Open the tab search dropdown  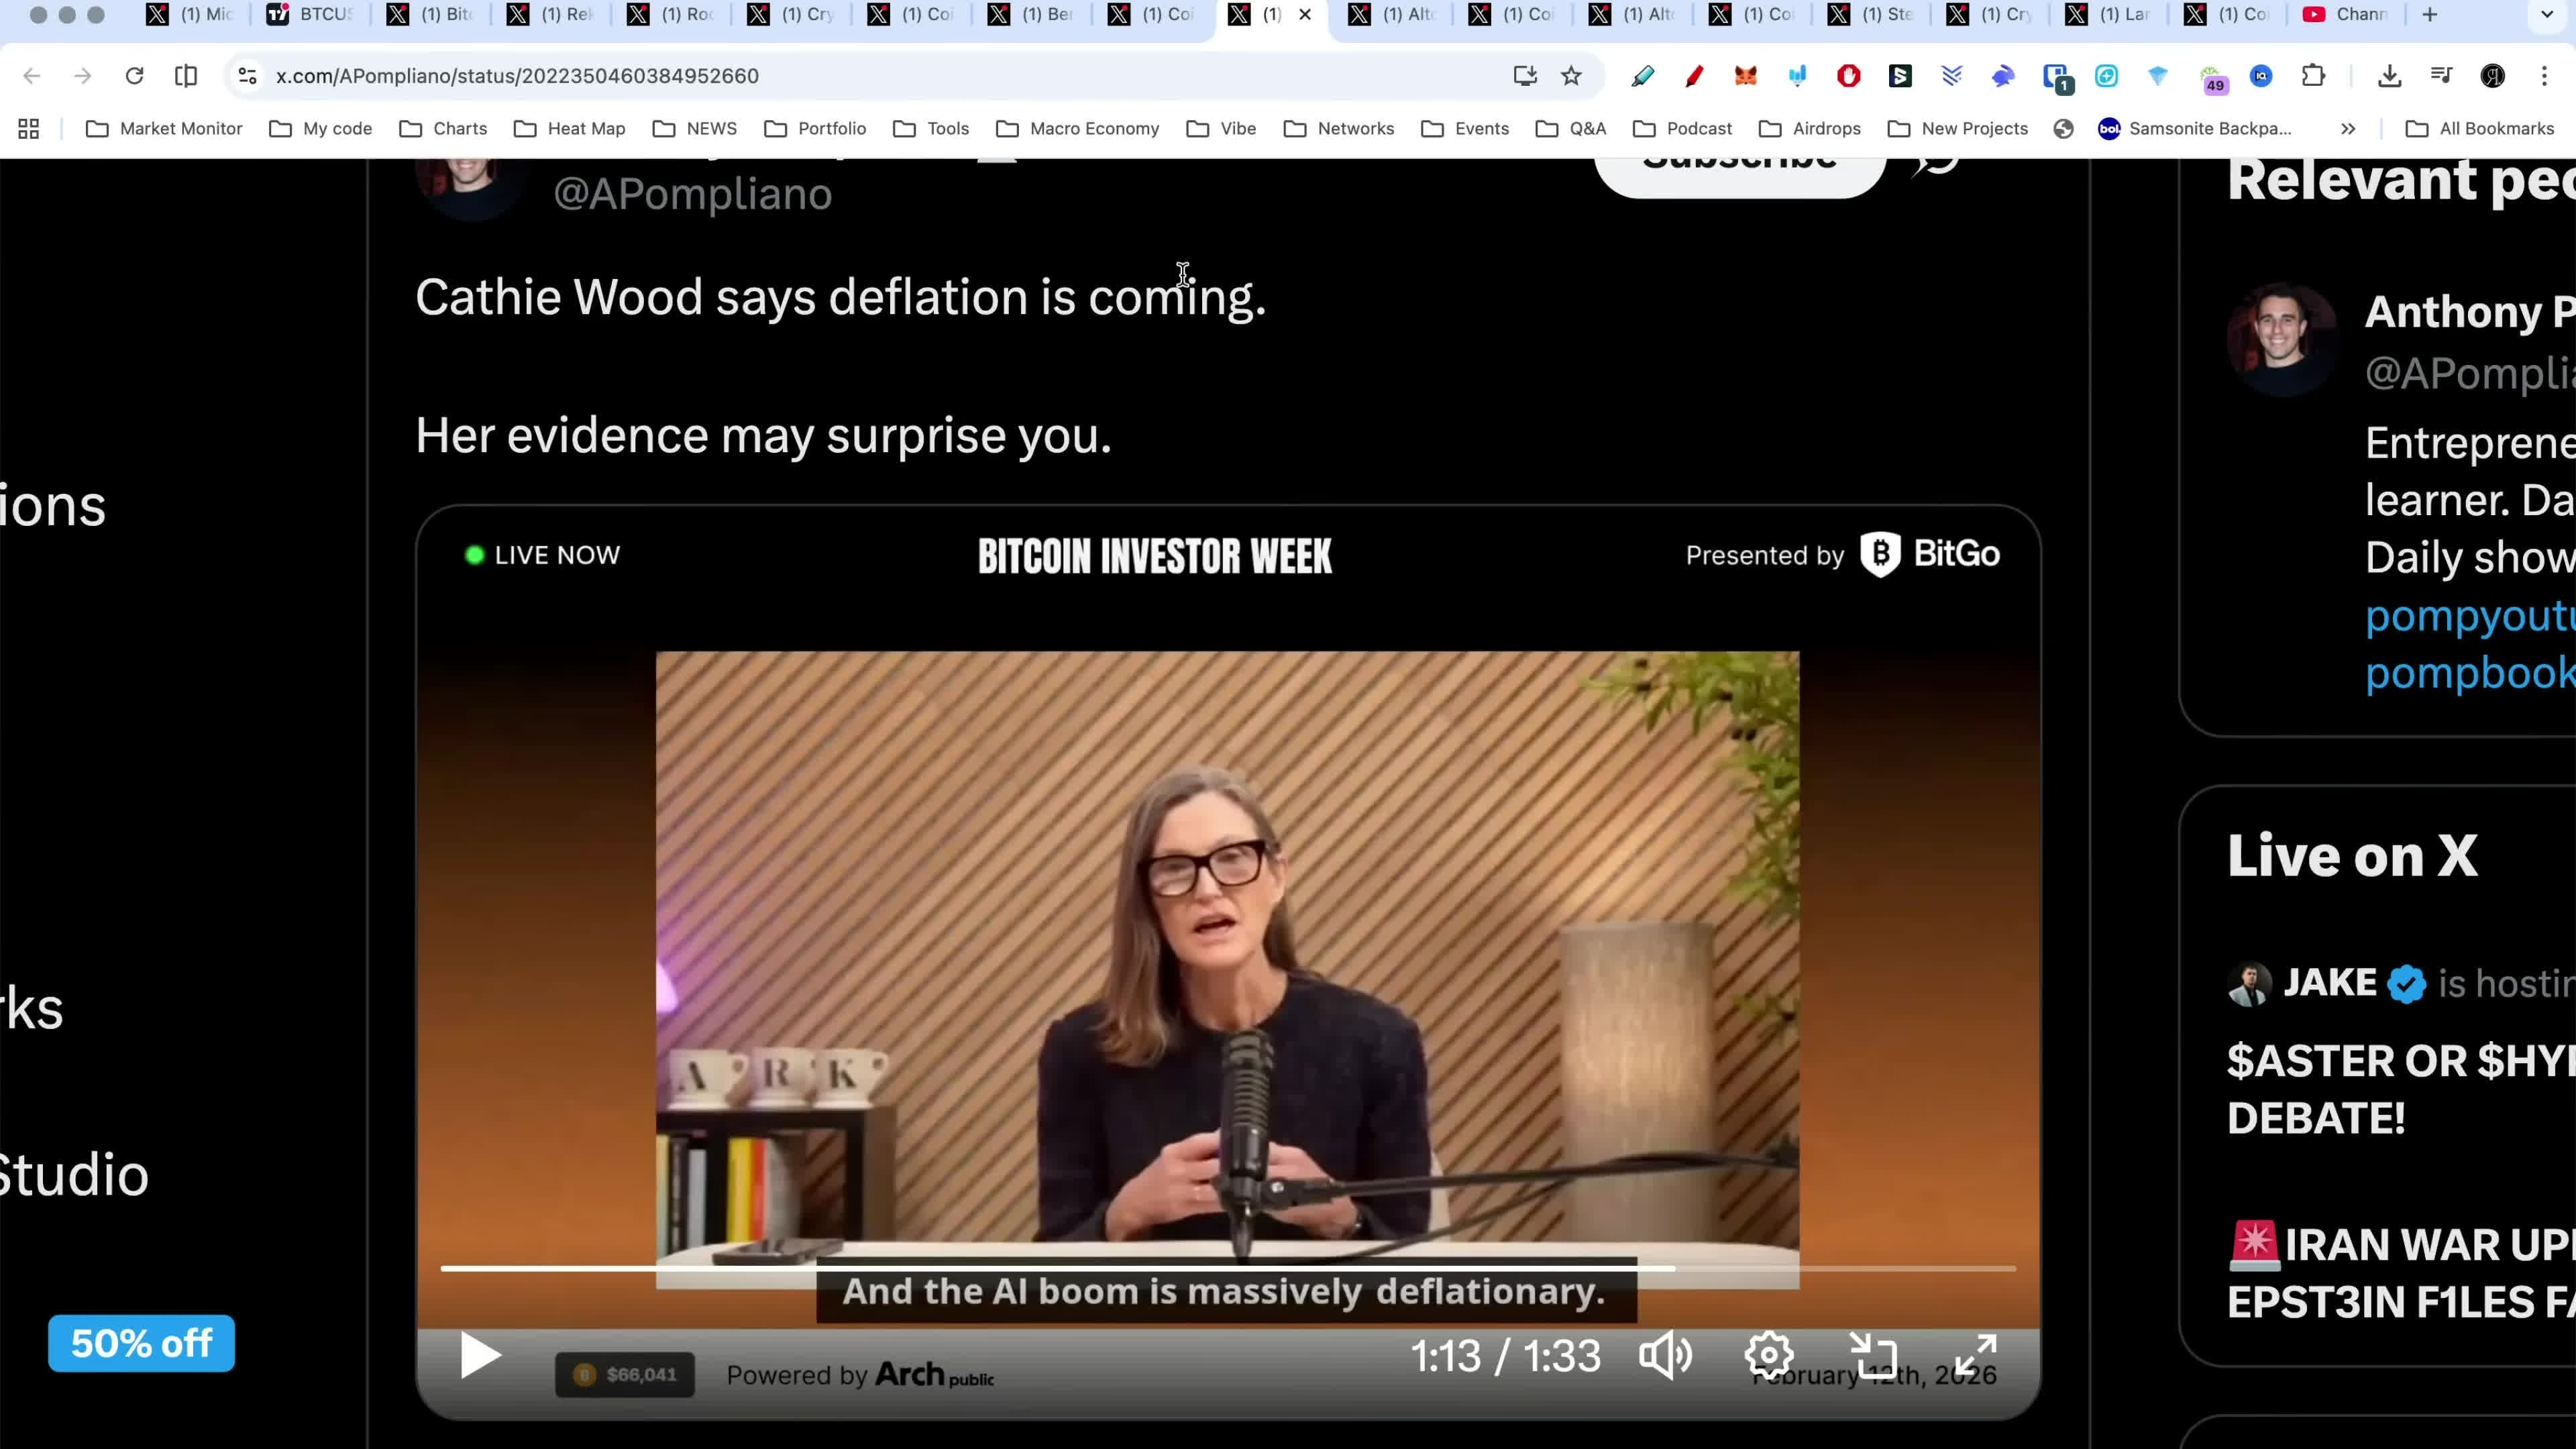[2547, 14]
